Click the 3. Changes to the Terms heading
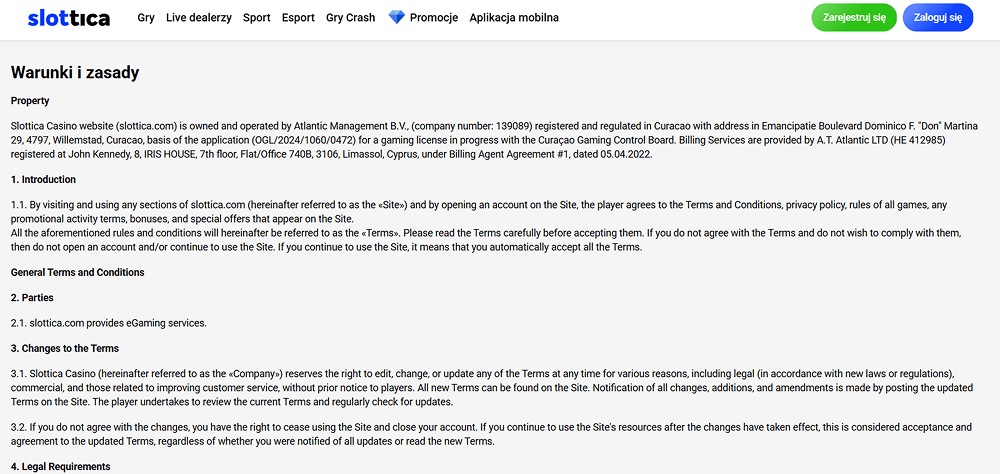The image size is (1000, 474). (65, 349)
